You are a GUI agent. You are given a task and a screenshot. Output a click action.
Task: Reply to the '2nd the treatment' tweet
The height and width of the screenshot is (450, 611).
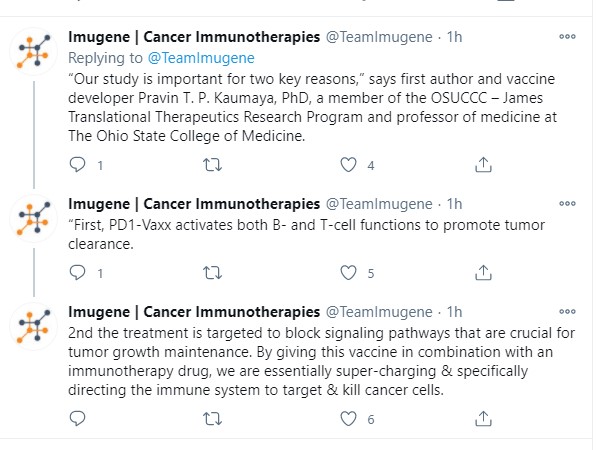point(77,418)
